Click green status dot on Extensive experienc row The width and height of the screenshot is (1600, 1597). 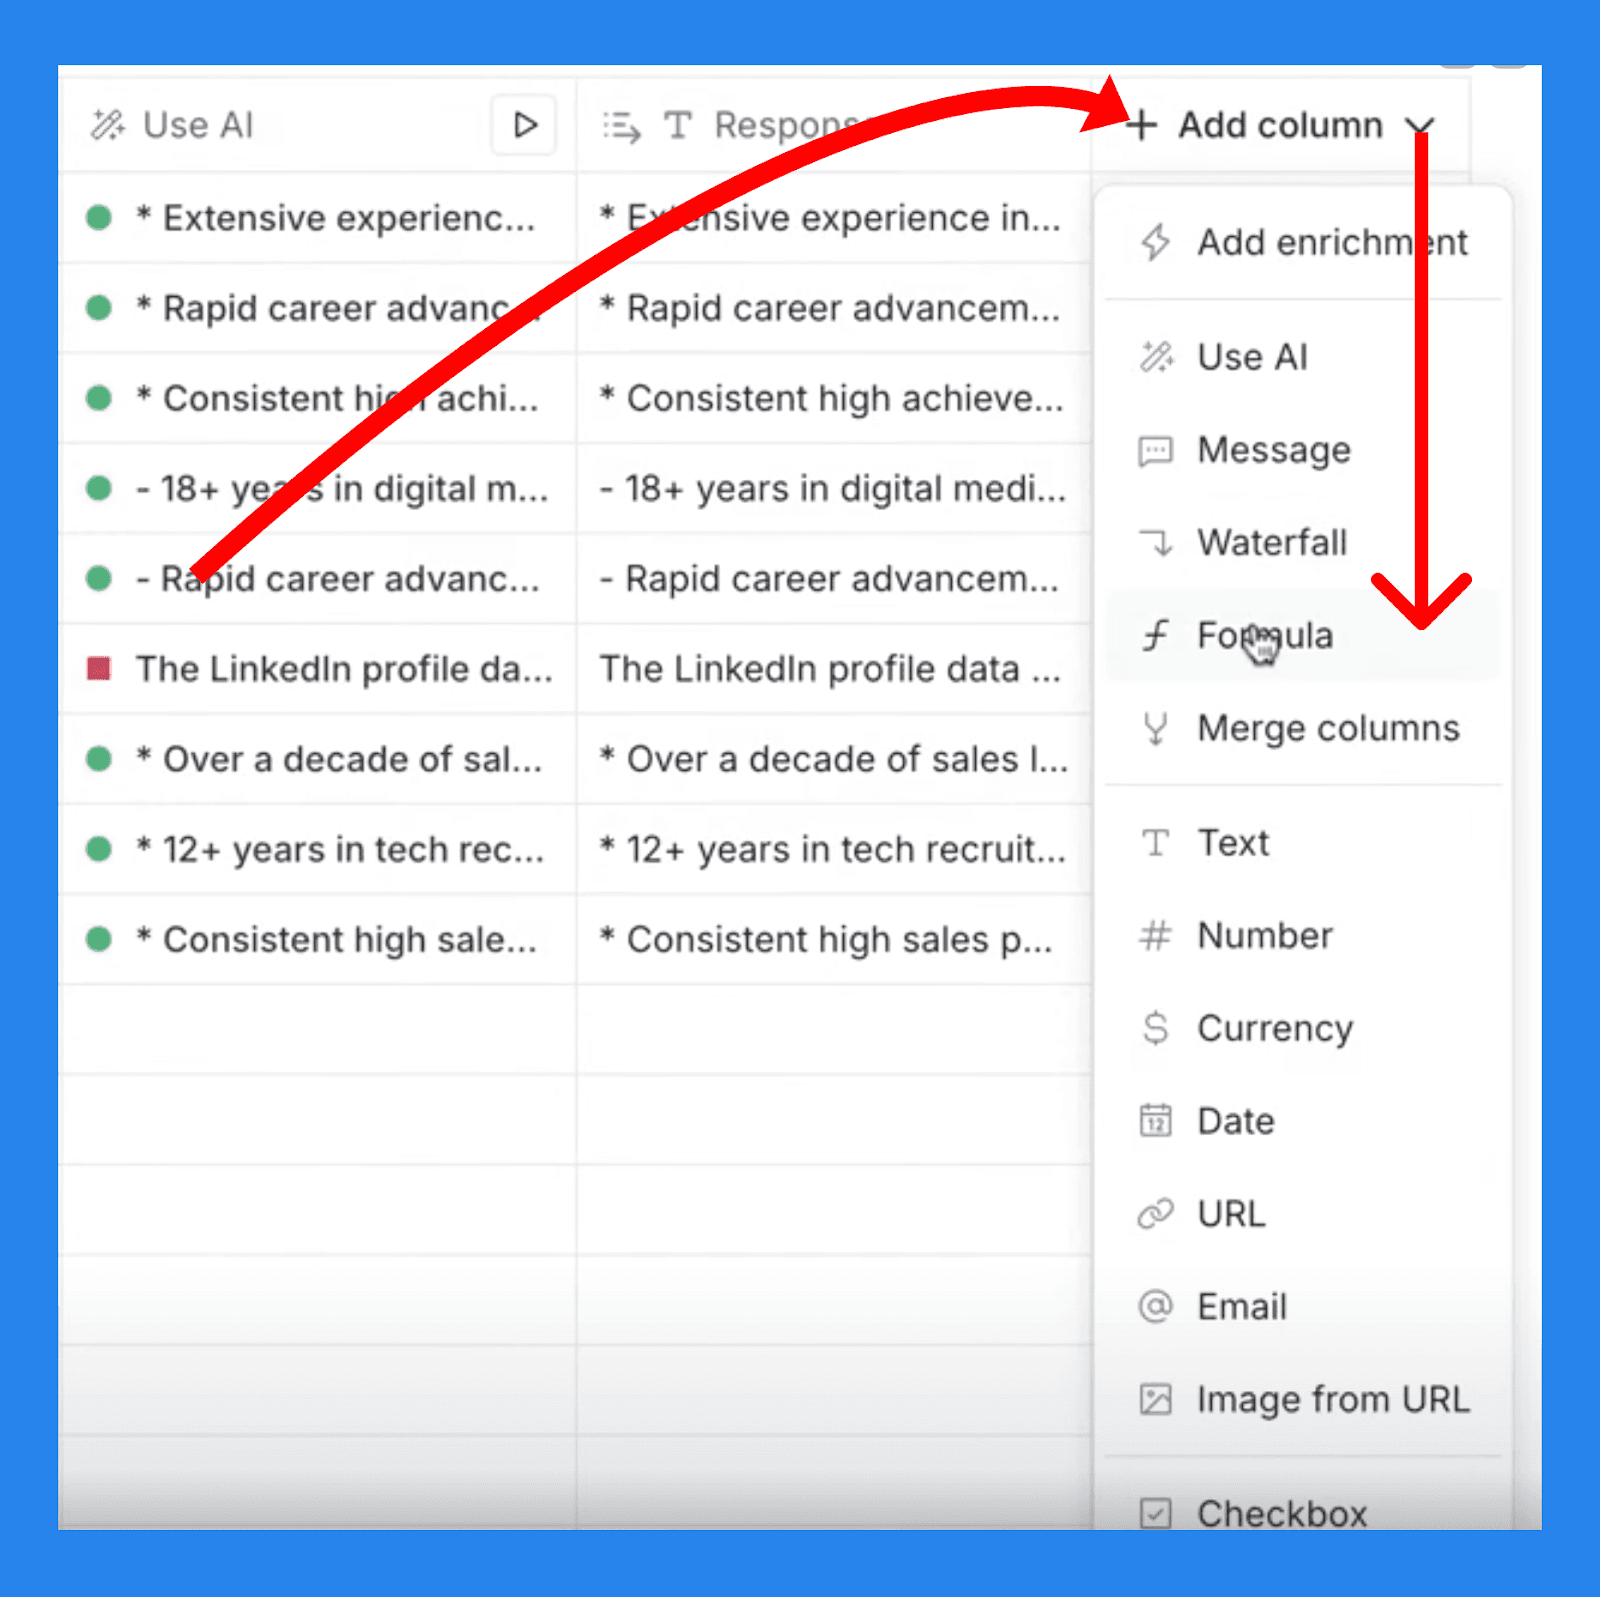point(99,217)
